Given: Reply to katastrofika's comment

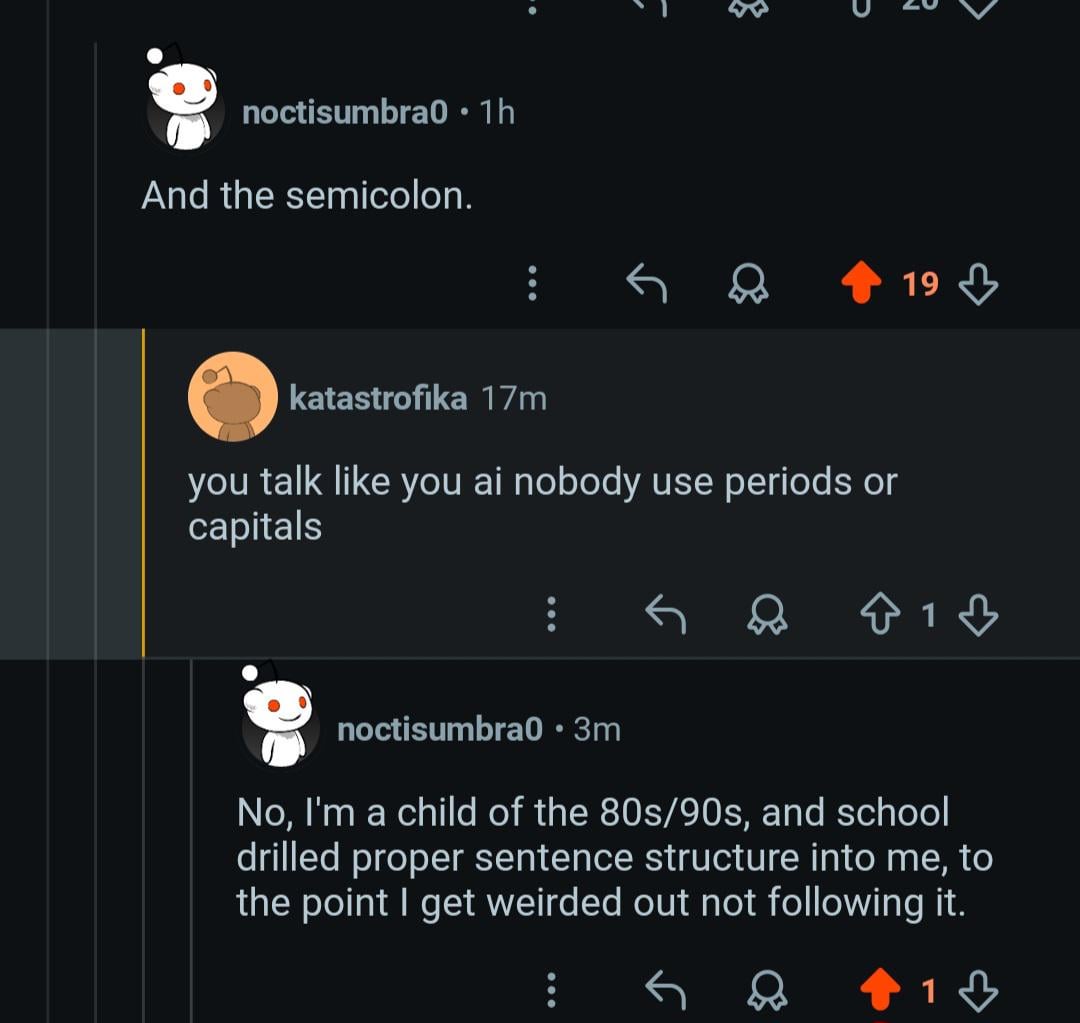Looking at the screenshot, I should tap(665, 614).
